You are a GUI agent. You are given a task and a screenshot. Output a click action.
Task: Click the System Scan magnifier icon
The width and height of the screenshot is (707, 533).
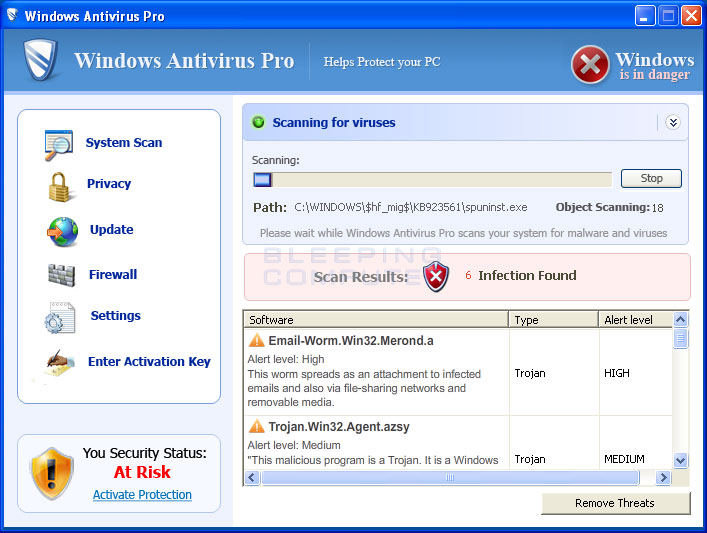point(58,144)
